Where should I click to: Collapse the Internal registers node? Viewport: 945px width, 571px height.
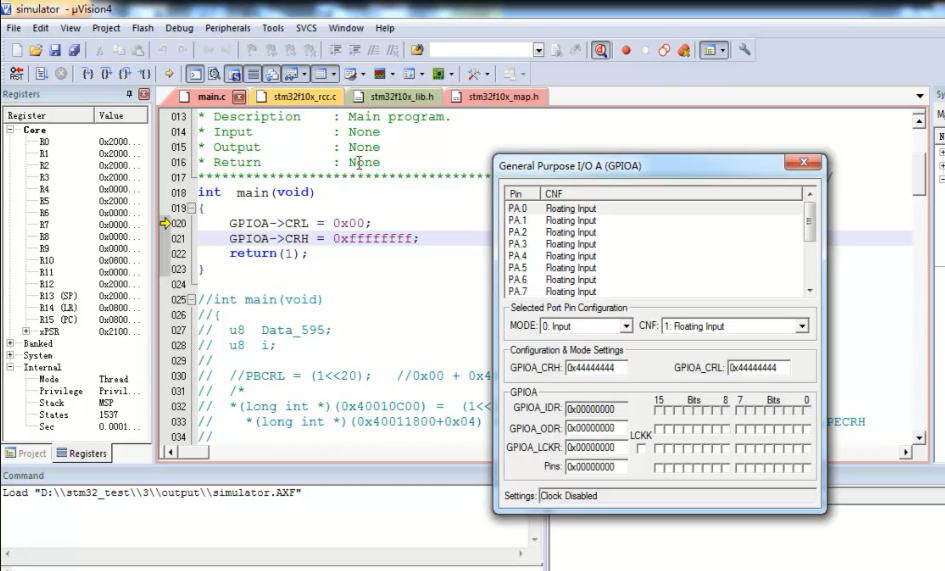[10, 367]
